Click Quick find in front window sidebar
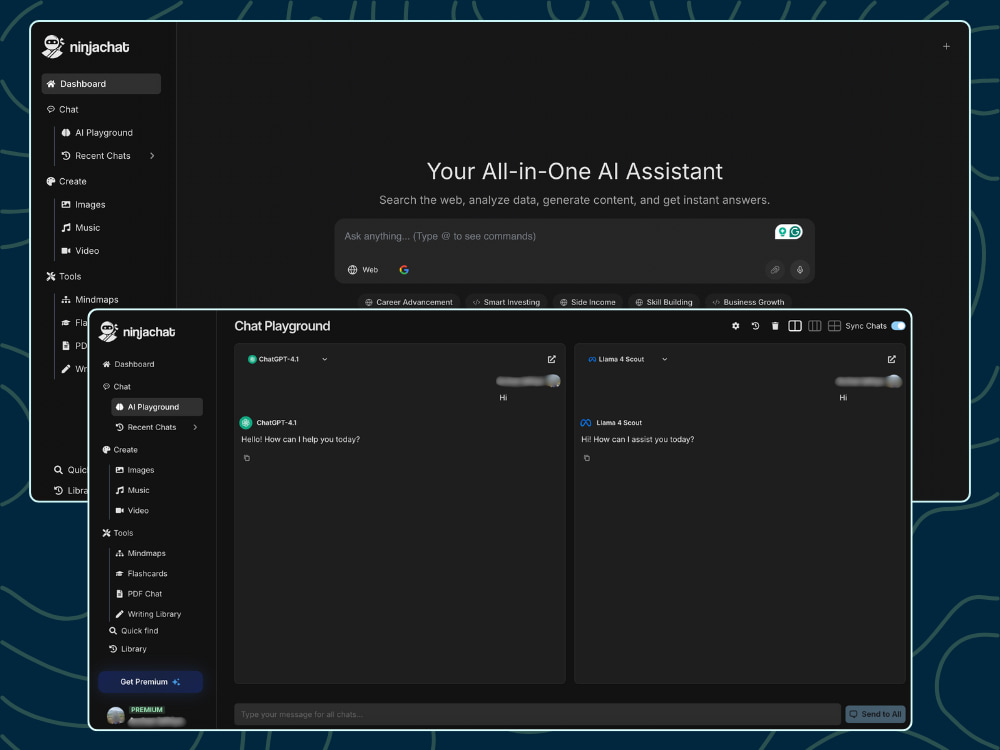1000x750 pixels. 133,631
